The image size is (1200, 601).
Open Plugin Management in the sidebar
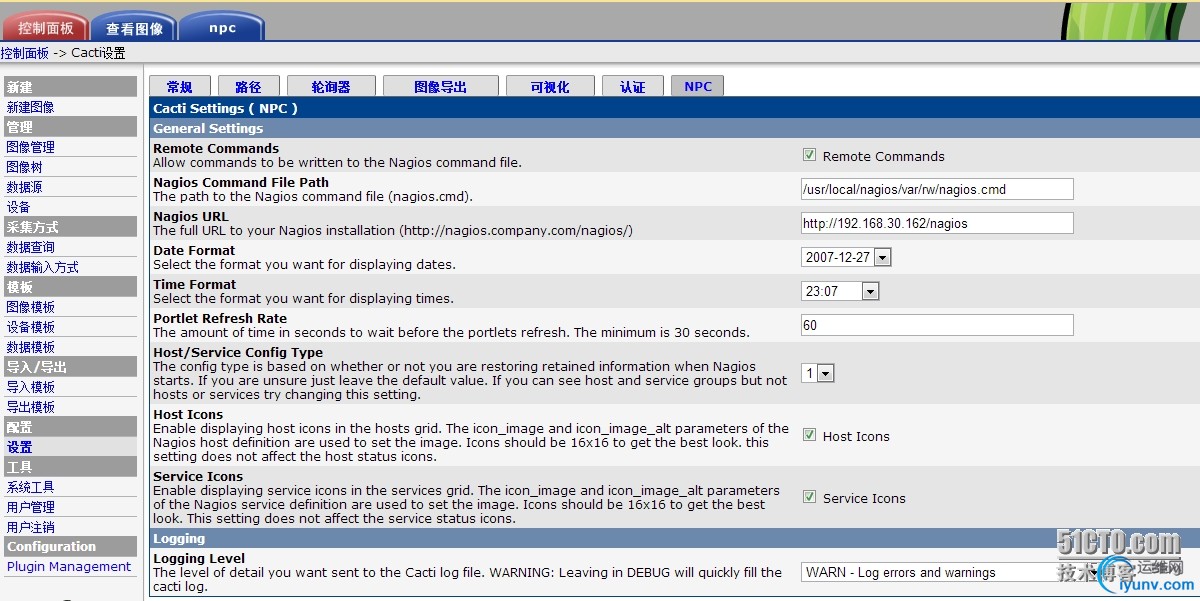pos(69,567)
